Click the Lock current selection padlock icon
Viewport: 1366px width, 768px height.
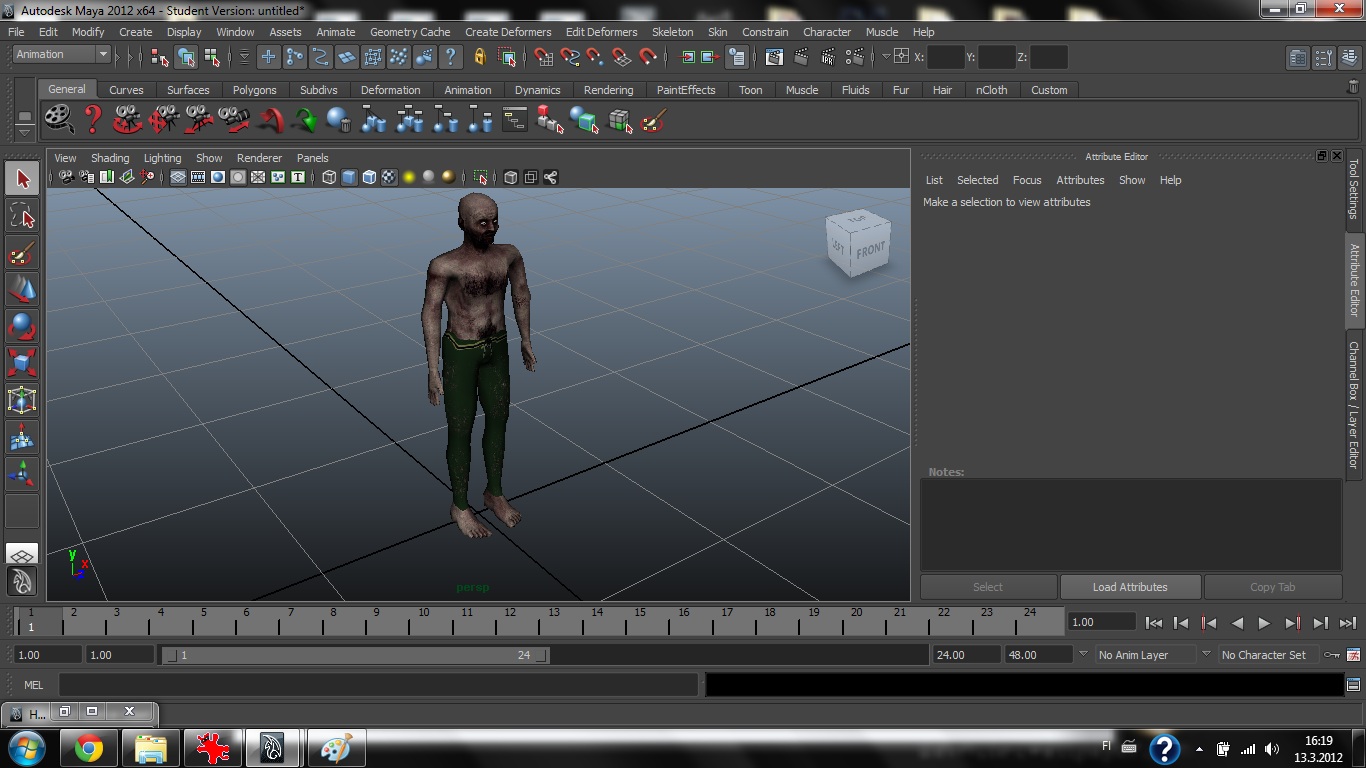click(x=479, y=57)
